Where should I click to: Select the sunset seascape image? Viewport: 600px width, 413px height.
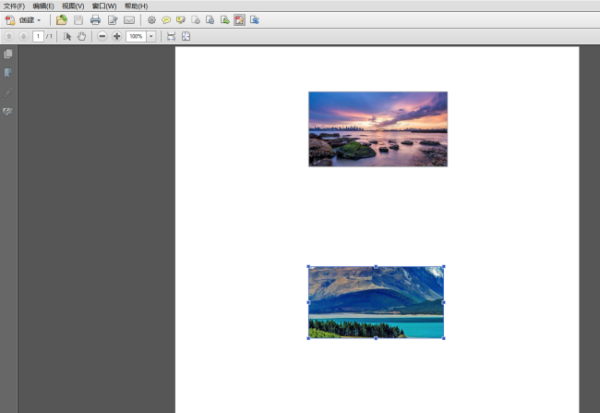click(x=378, y=129)
